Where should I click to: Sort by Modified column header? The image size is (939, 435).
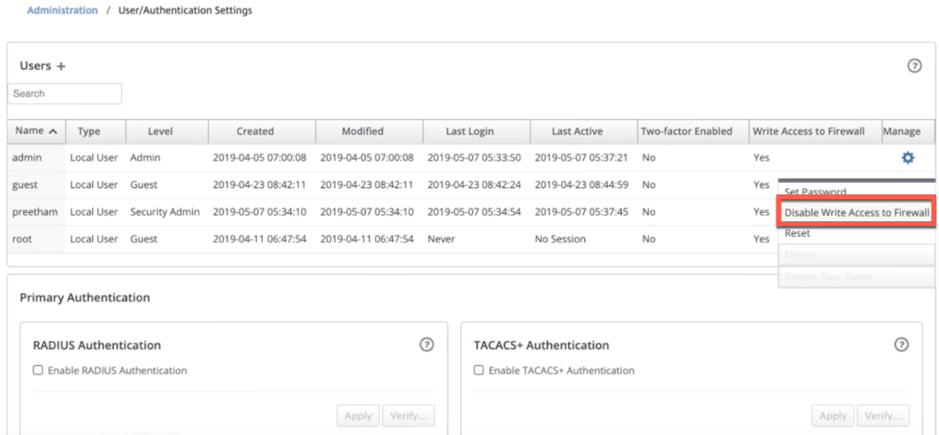tap(369, 131)
